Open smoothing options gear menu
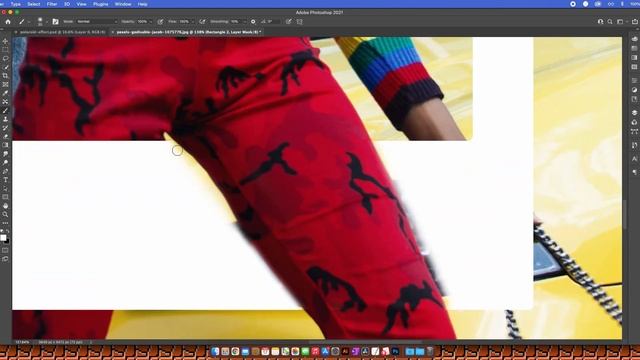 (x=253, y=22)
